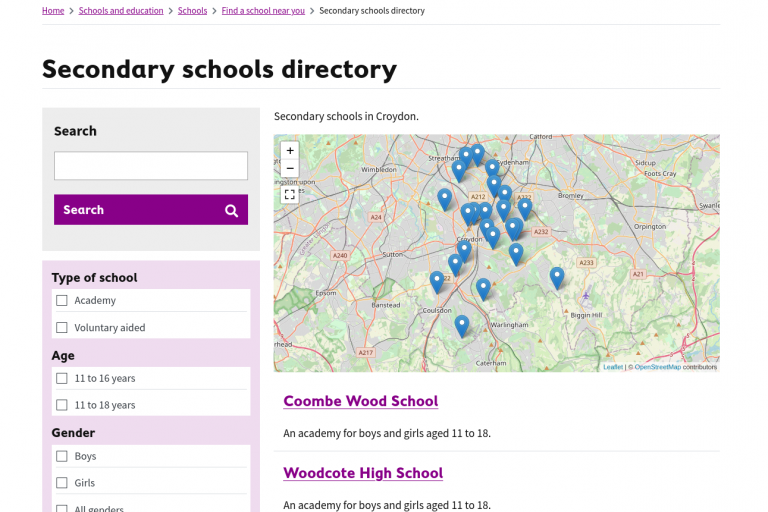Zoom in on the schools map
This screenshot has height=512, width=768.
(x=290, y=150)
